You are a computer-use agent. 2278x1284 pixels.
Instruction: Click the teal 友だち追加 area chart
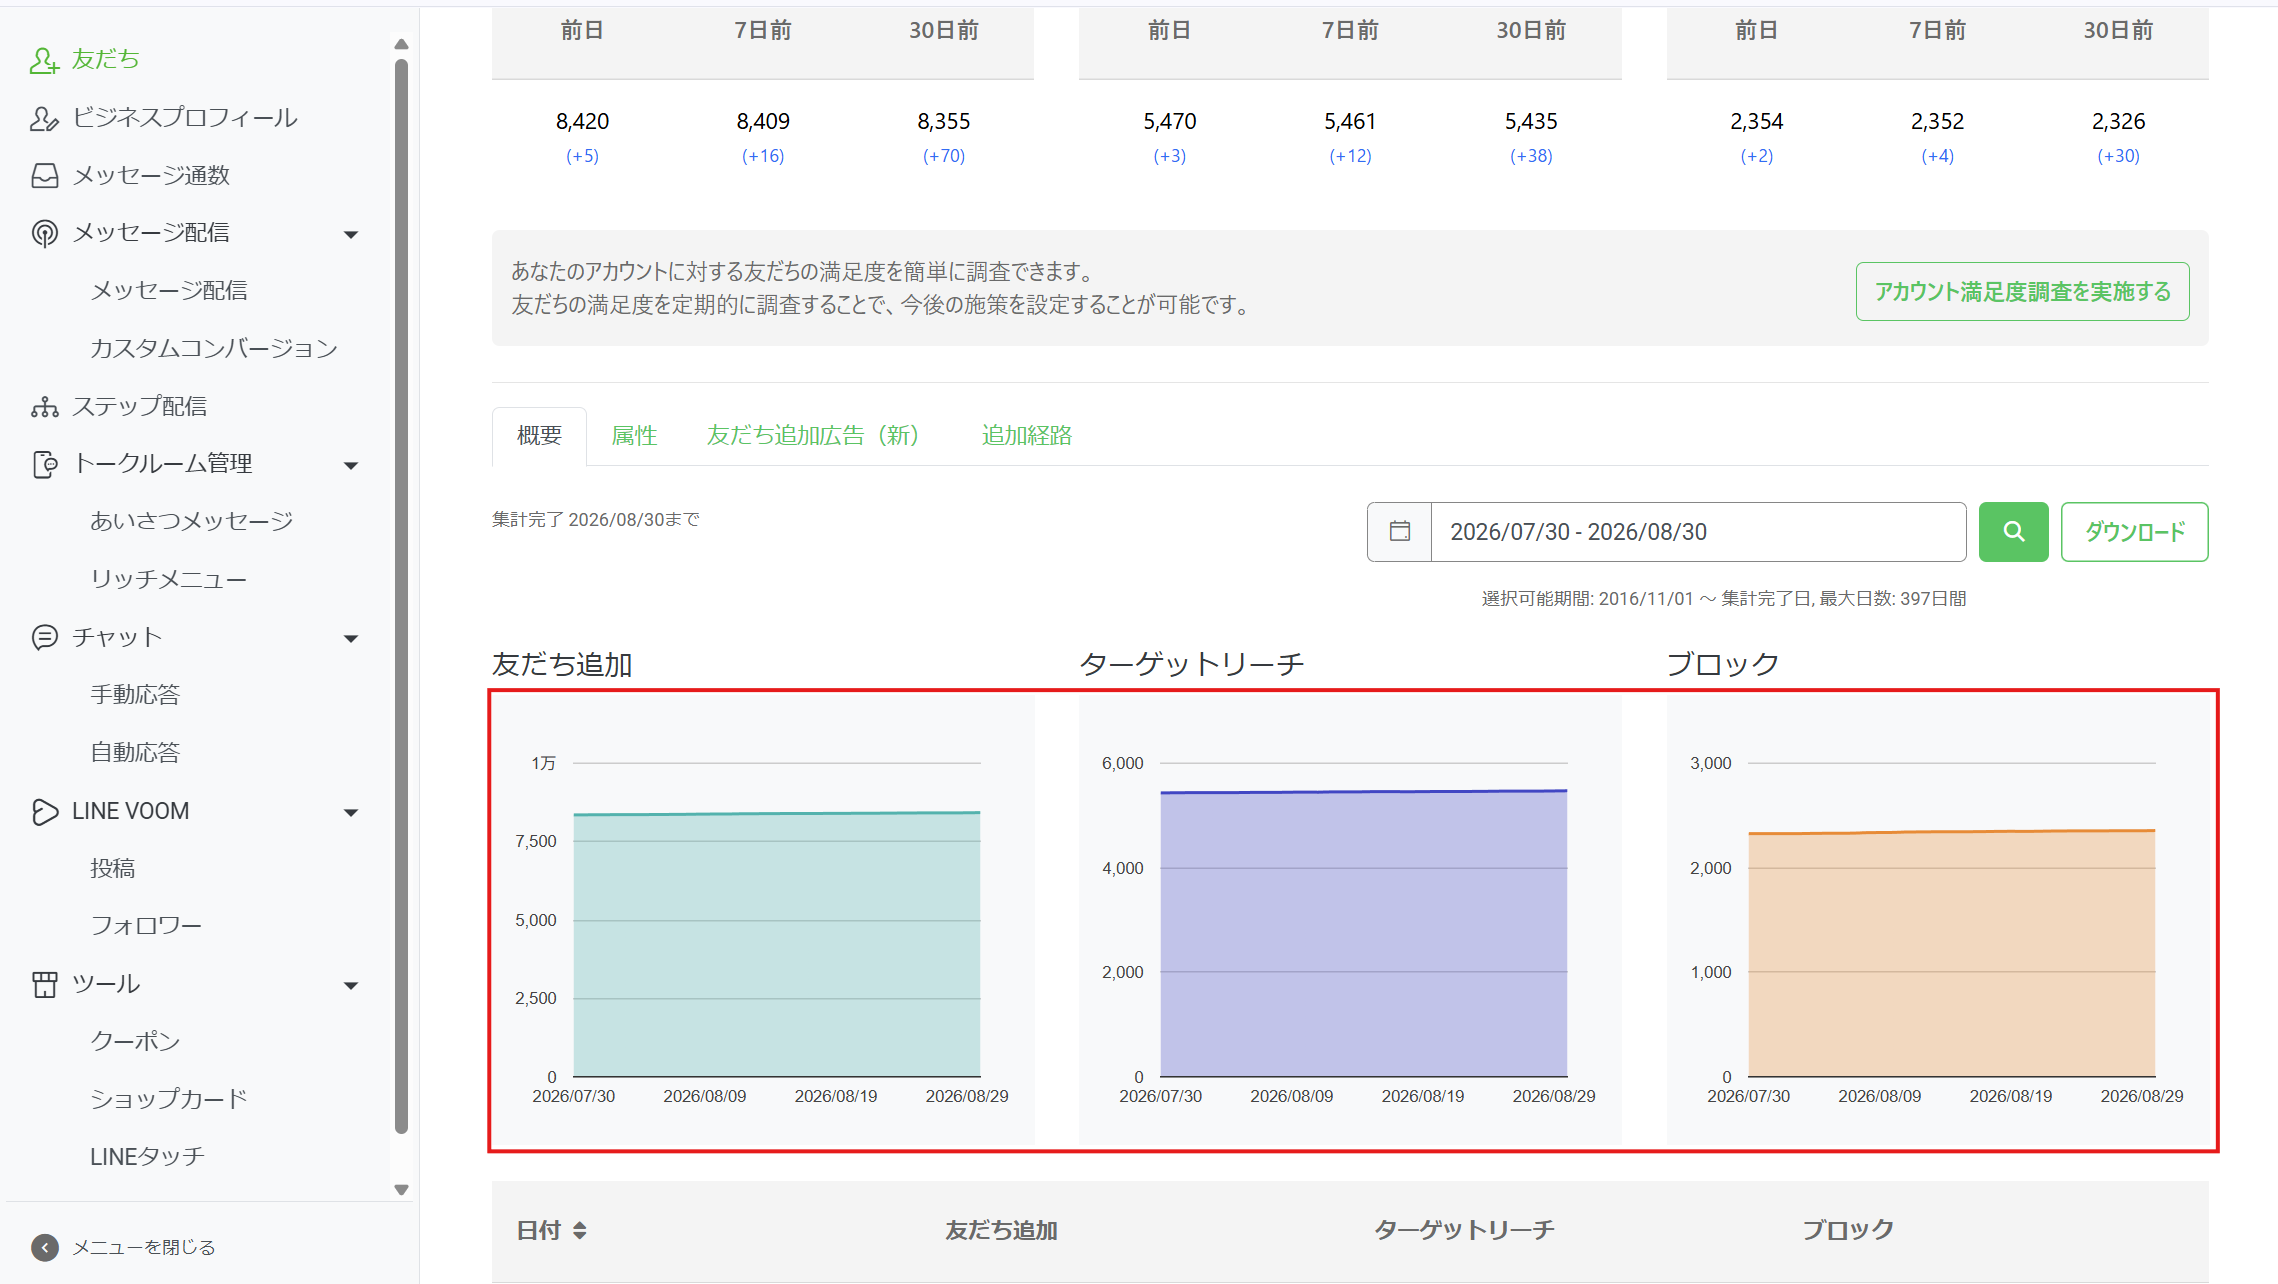click(777, 945)
